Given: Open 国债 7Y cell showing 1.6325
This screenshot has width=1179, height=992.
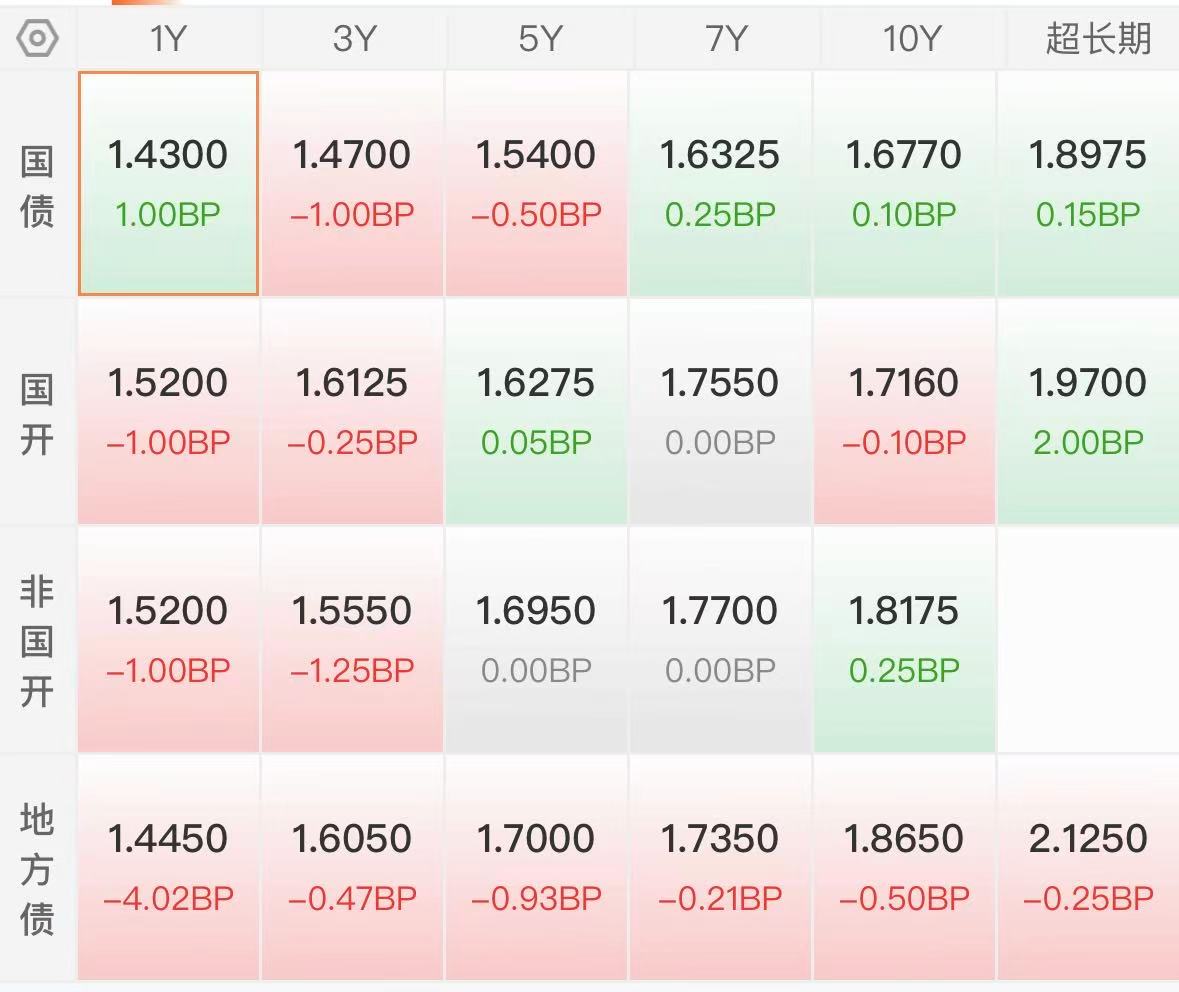Looking at the screenshot, I should 720,184.
